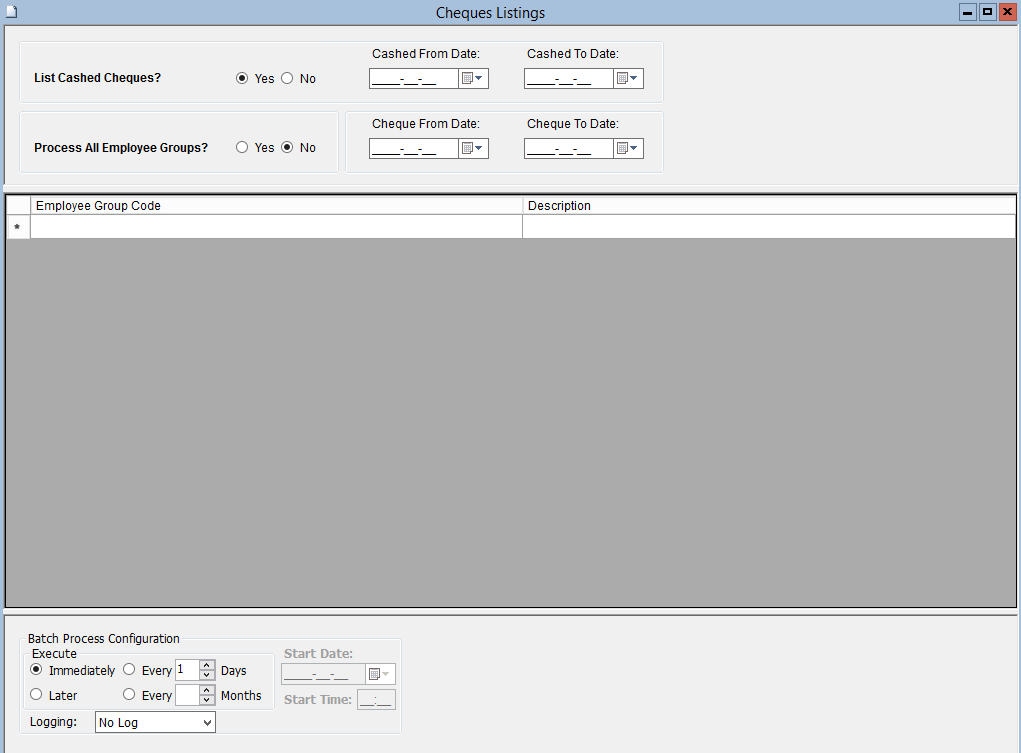Expand the Logging dropdown
This screenshot has width=1021, height=753.
pyautogui.click(x=207, y=722)
